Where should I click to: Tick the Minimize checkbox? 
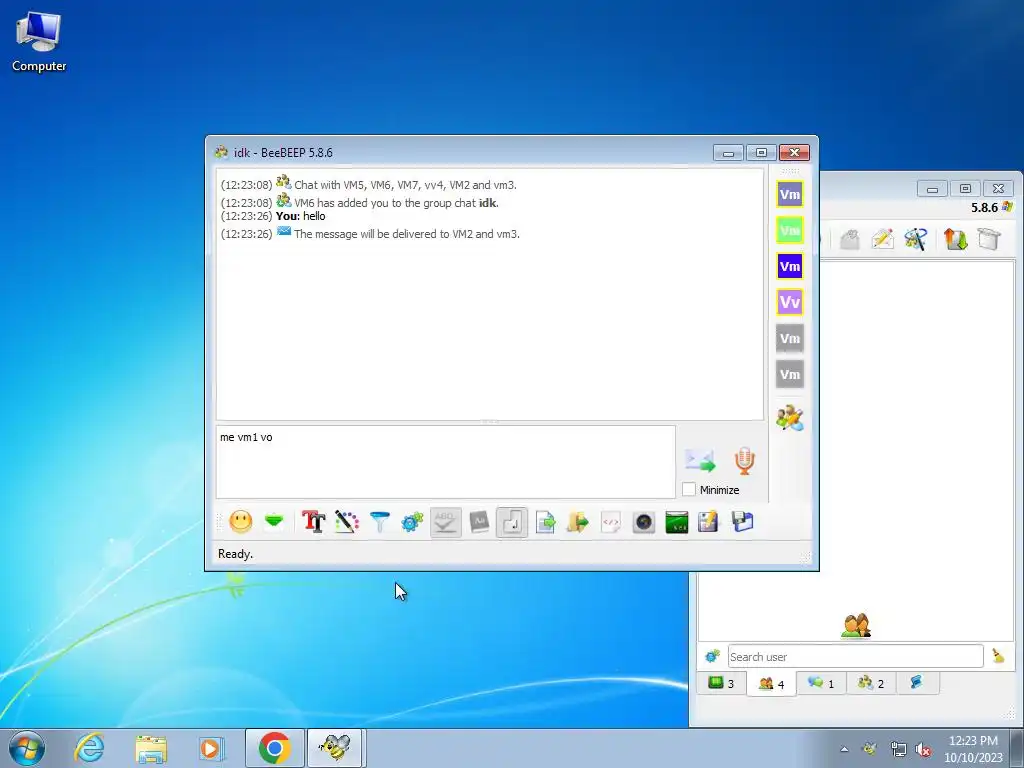click(x=688, y=489)
